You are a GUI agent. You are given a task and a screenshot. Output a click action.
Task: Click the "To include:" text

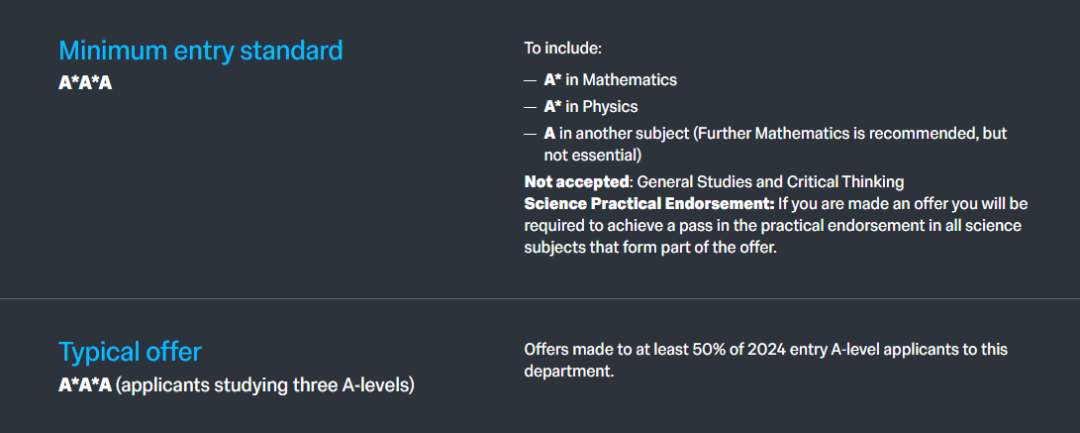point(563,47)
